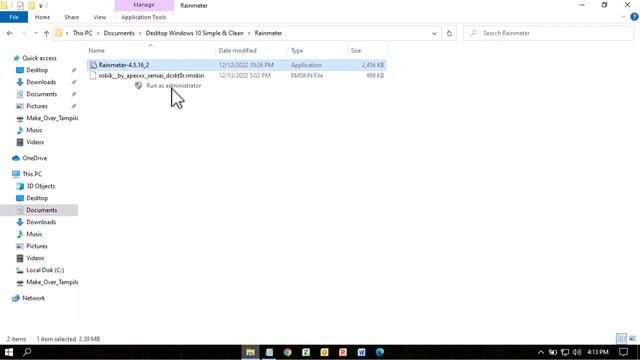The image size is (640, 360).
Task: Click Desktop Windows 10 Simple & Clean breadcrumb
Action: pyautogui.click(x=194, y=33)
